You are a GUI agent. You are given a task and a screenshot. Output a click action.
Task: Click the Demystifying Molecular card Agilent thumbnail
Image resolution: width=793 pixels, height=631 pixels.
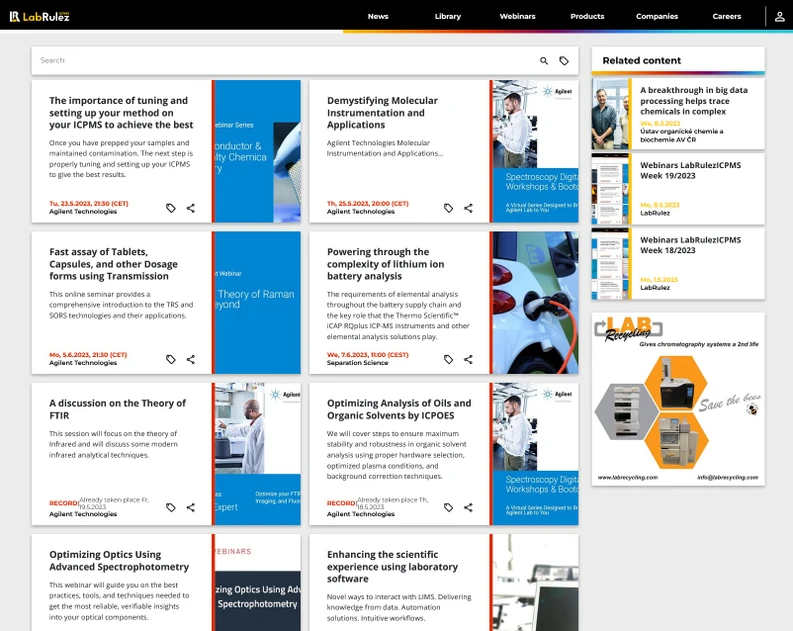click(536, 151)
